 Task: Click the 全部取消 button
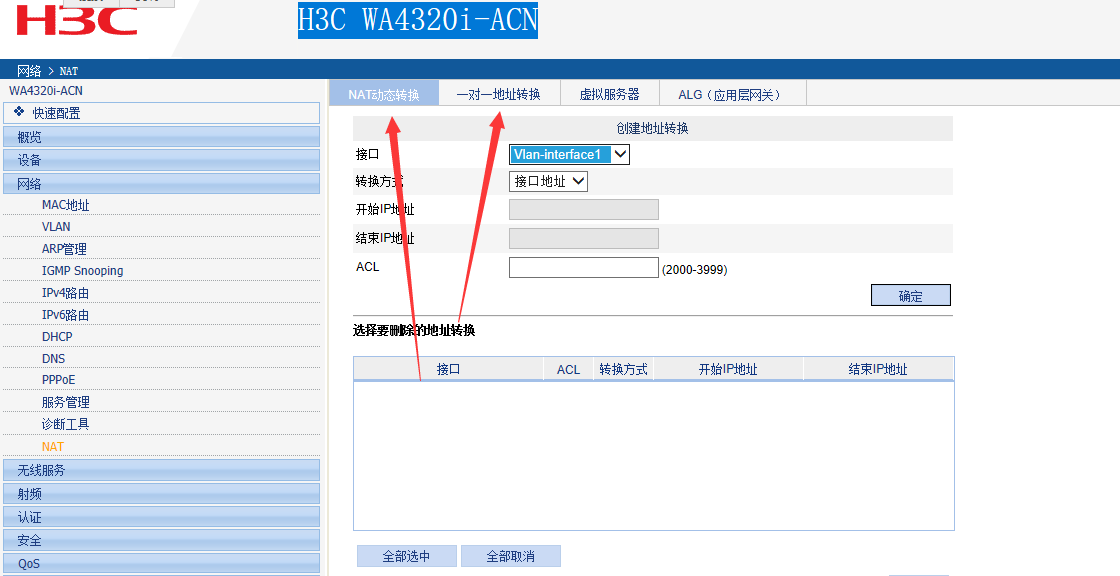click(511, 556)
